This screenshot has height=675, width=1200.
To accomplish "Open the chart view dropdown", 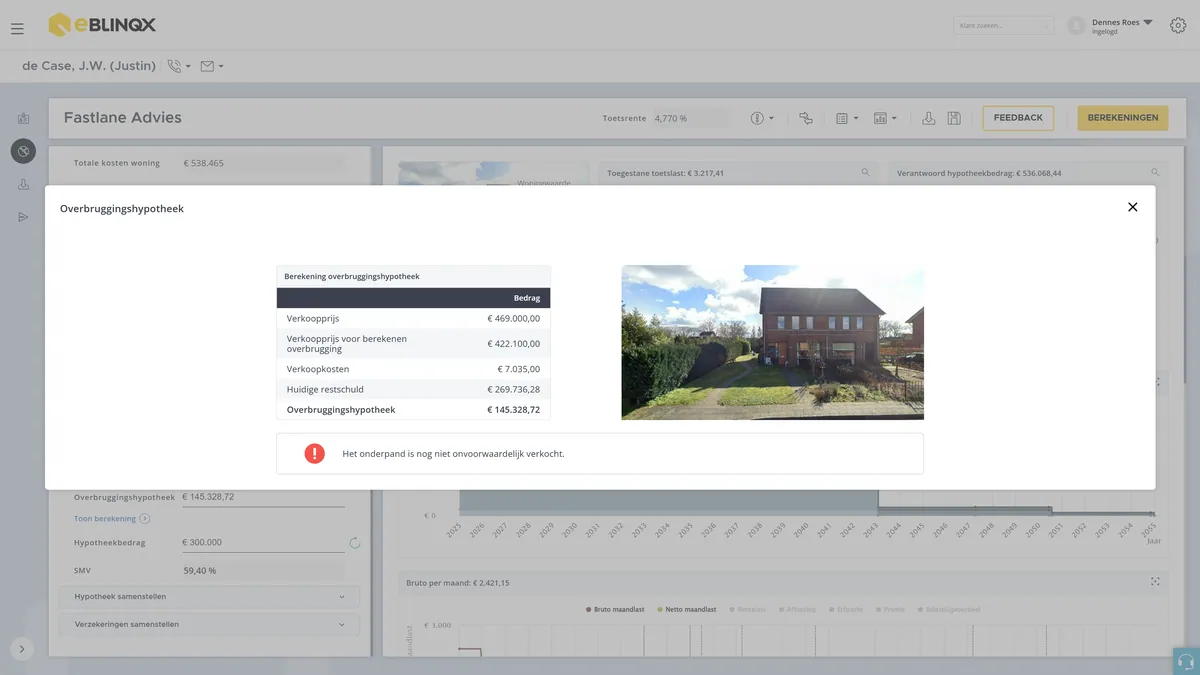I will pyautogui.click(x=885, y=118).
